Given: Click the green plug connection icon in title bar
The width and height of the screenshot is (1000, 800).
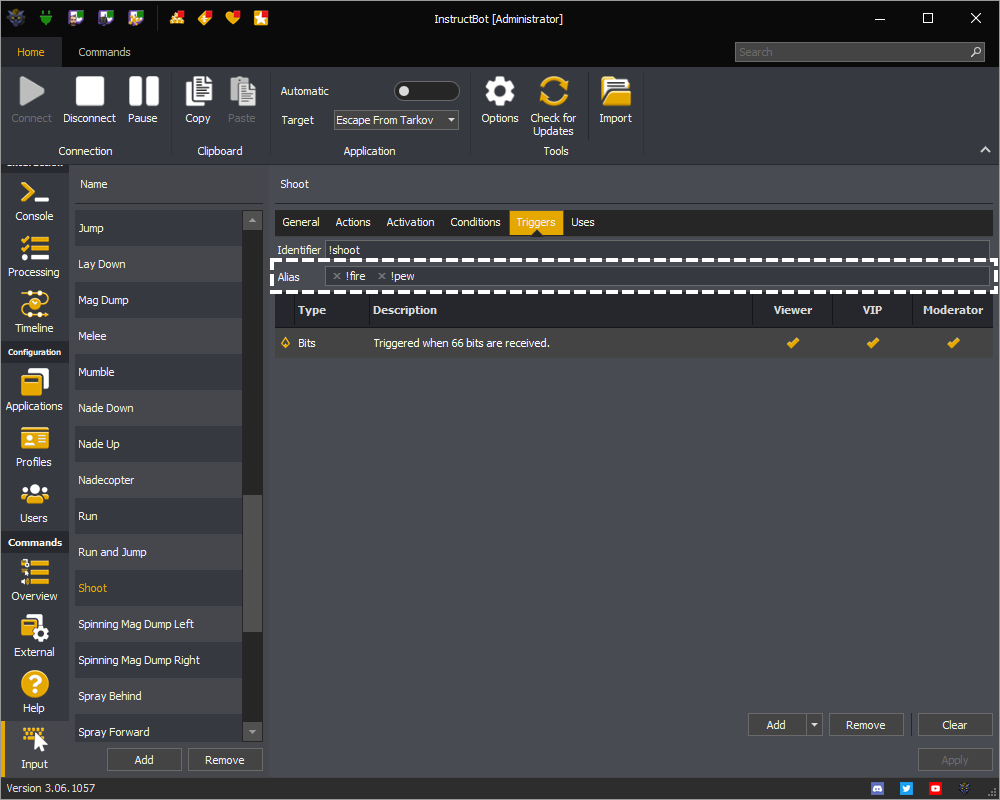Looking at the screenshot, I should click(x=45, y=18).
